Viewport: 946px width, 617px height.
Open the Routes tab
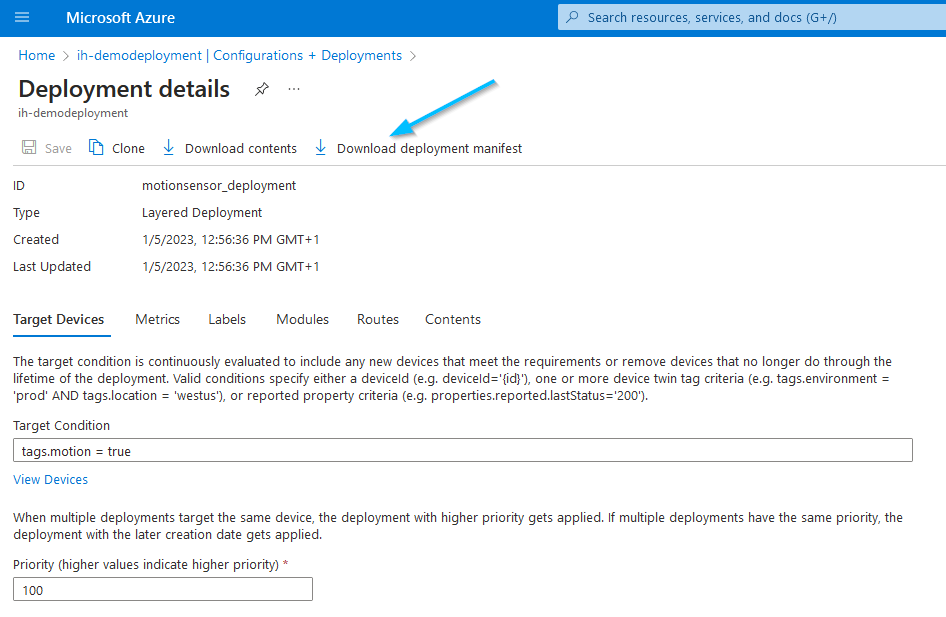tap(378, 319)
